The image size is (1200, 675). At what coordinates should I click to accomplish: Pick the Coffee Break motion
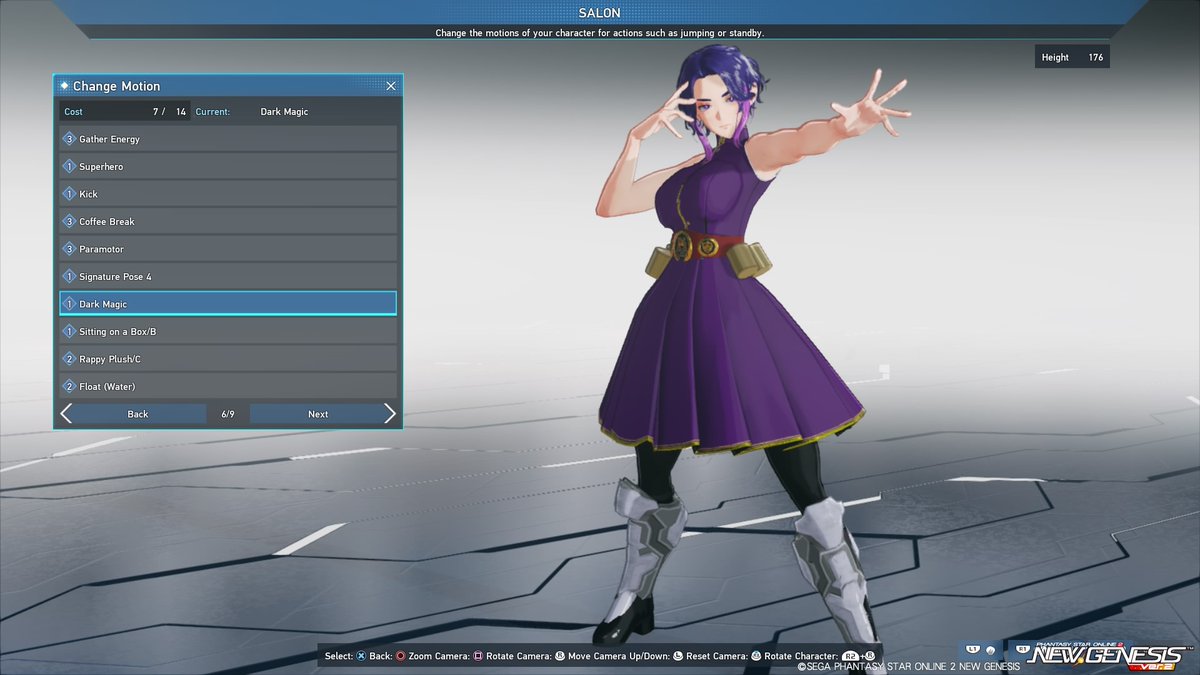[228, 221]
